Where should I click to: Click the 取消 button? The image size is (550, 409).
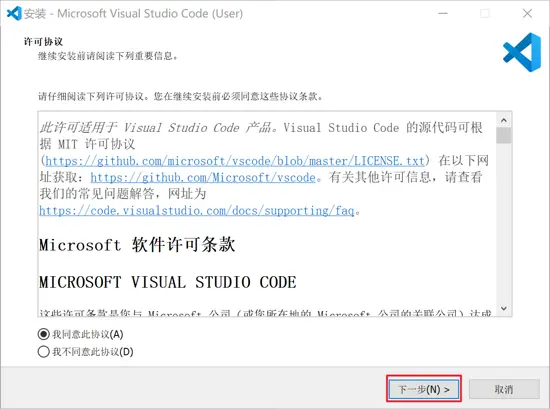pos(504,389)
